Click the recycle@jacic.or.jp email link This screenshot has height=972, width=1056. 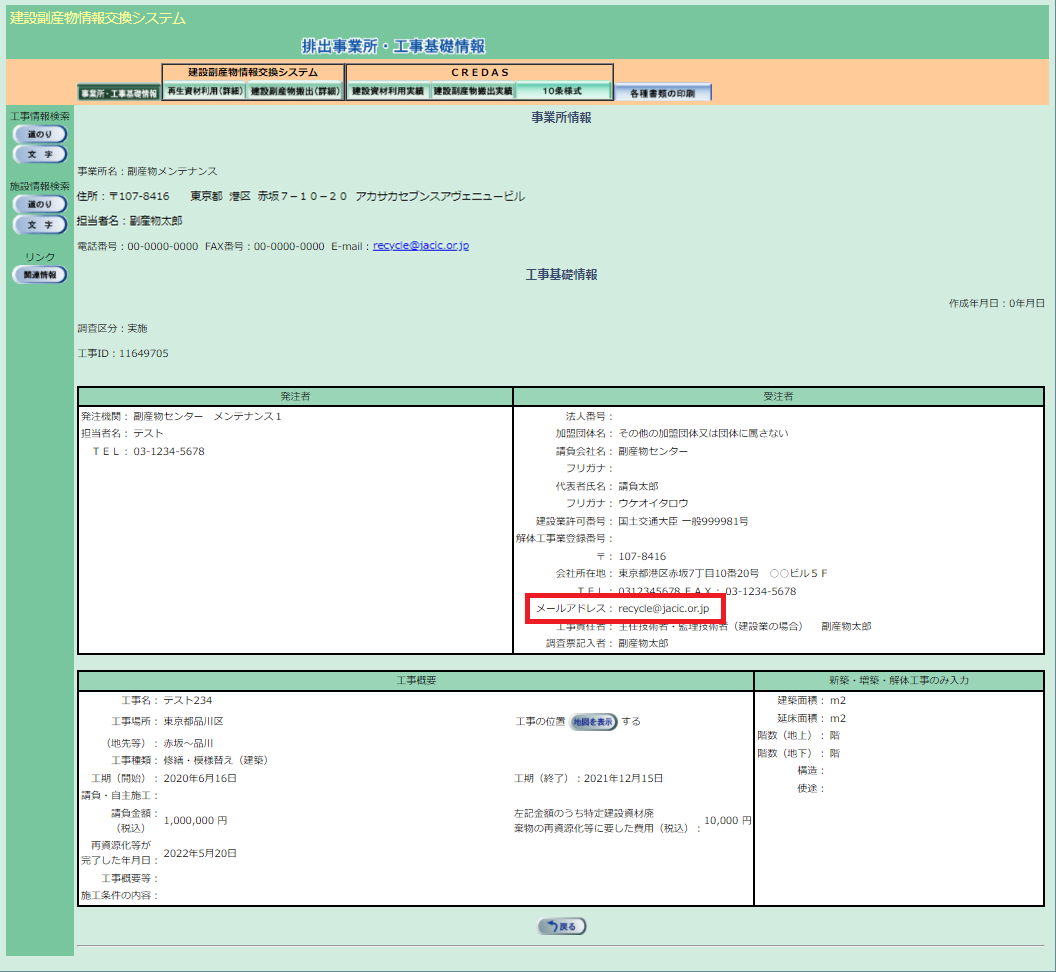[421, 245]
